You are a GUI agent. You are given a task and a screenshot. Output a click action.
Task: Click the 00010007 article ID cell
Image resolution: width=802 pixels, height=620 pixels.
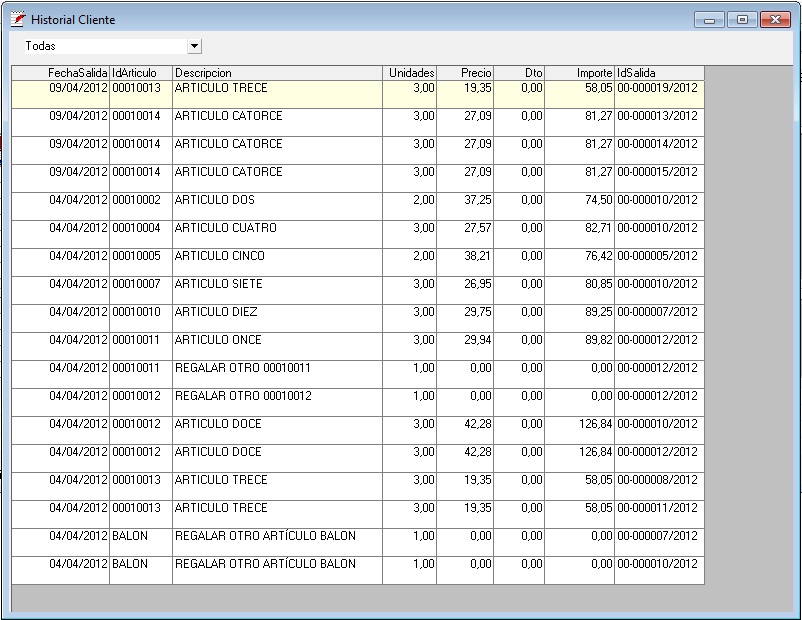(x=141, y=290)
